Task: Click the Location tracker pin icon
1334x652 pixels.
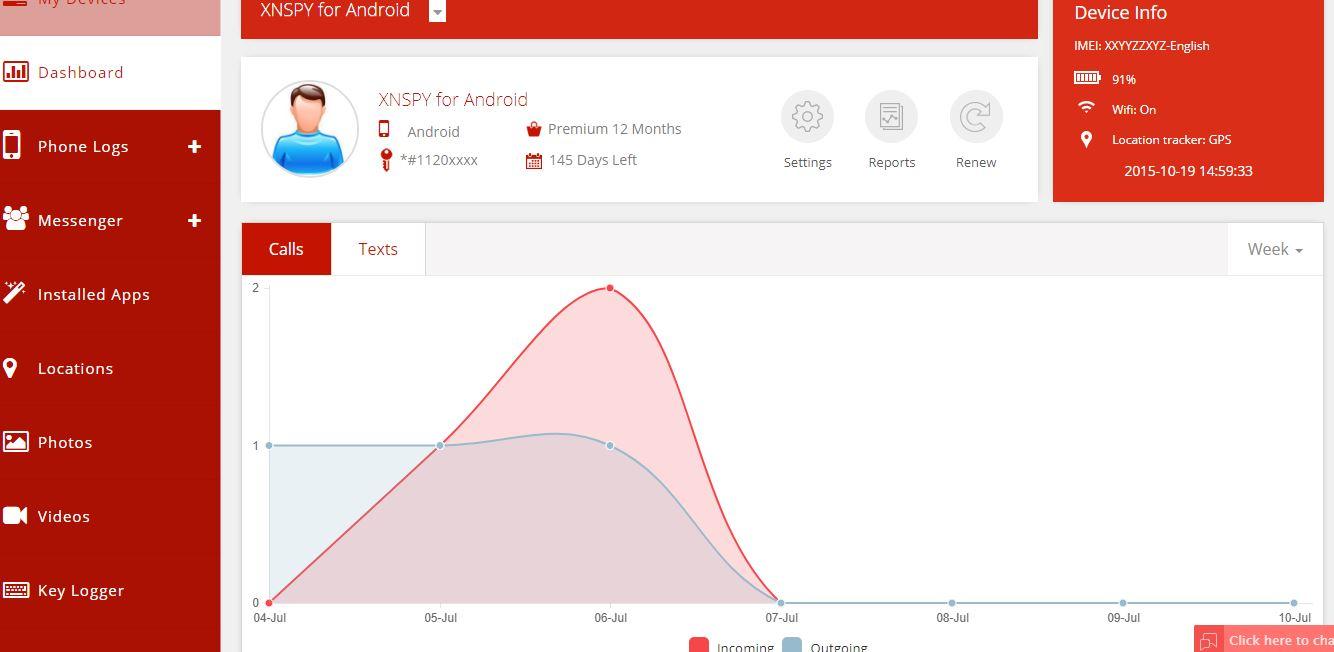Action: click(1087, 139)
